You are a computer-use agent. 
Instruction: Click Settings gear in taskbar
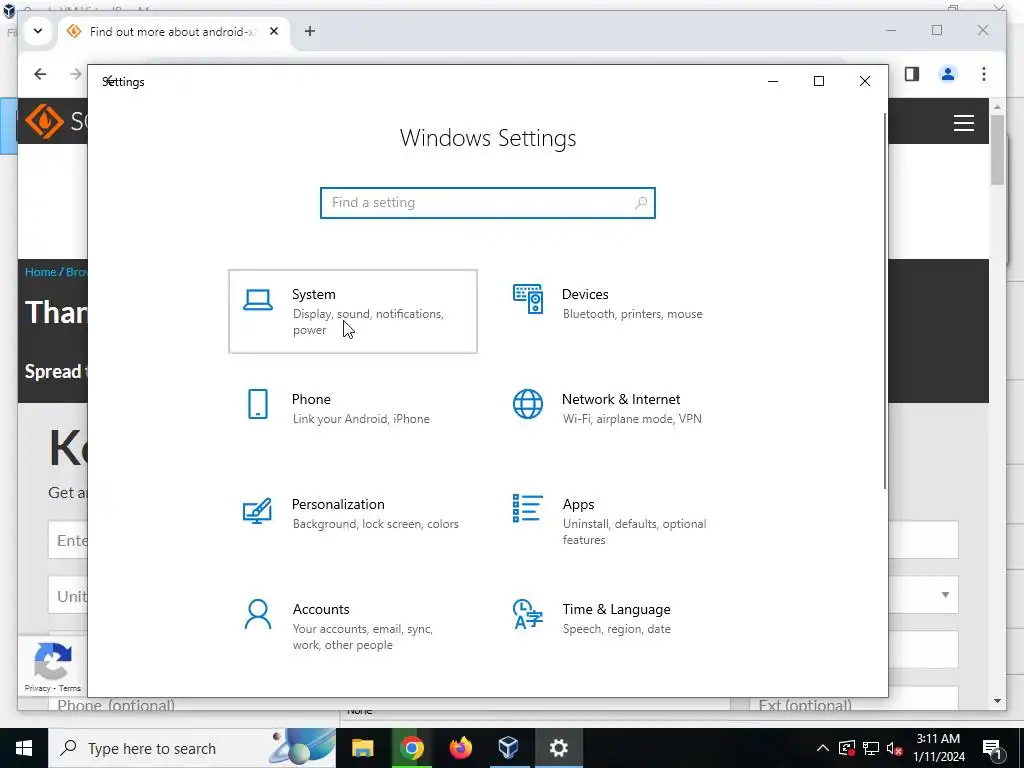tap(558, 748)
